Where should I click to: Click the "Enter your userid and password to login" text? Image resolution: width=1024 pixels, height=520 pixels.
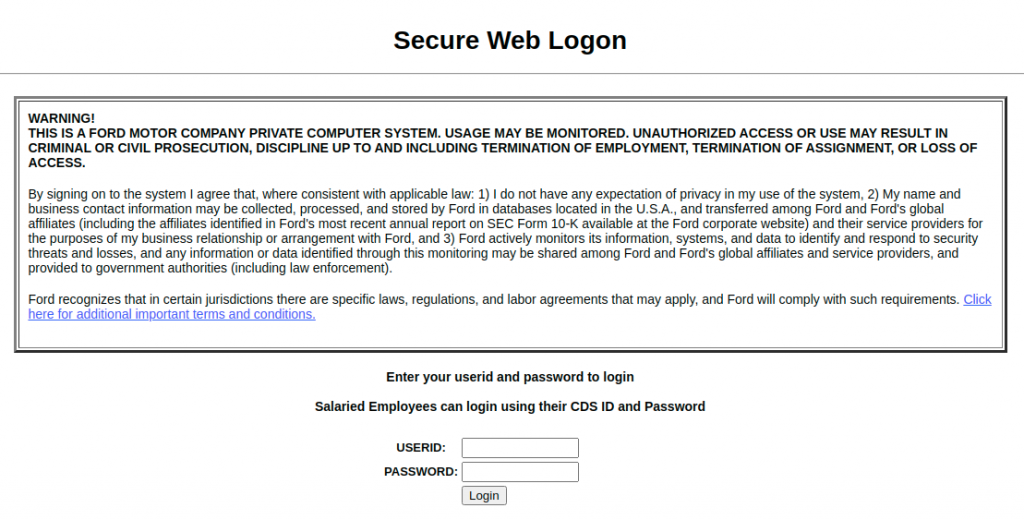510,377
